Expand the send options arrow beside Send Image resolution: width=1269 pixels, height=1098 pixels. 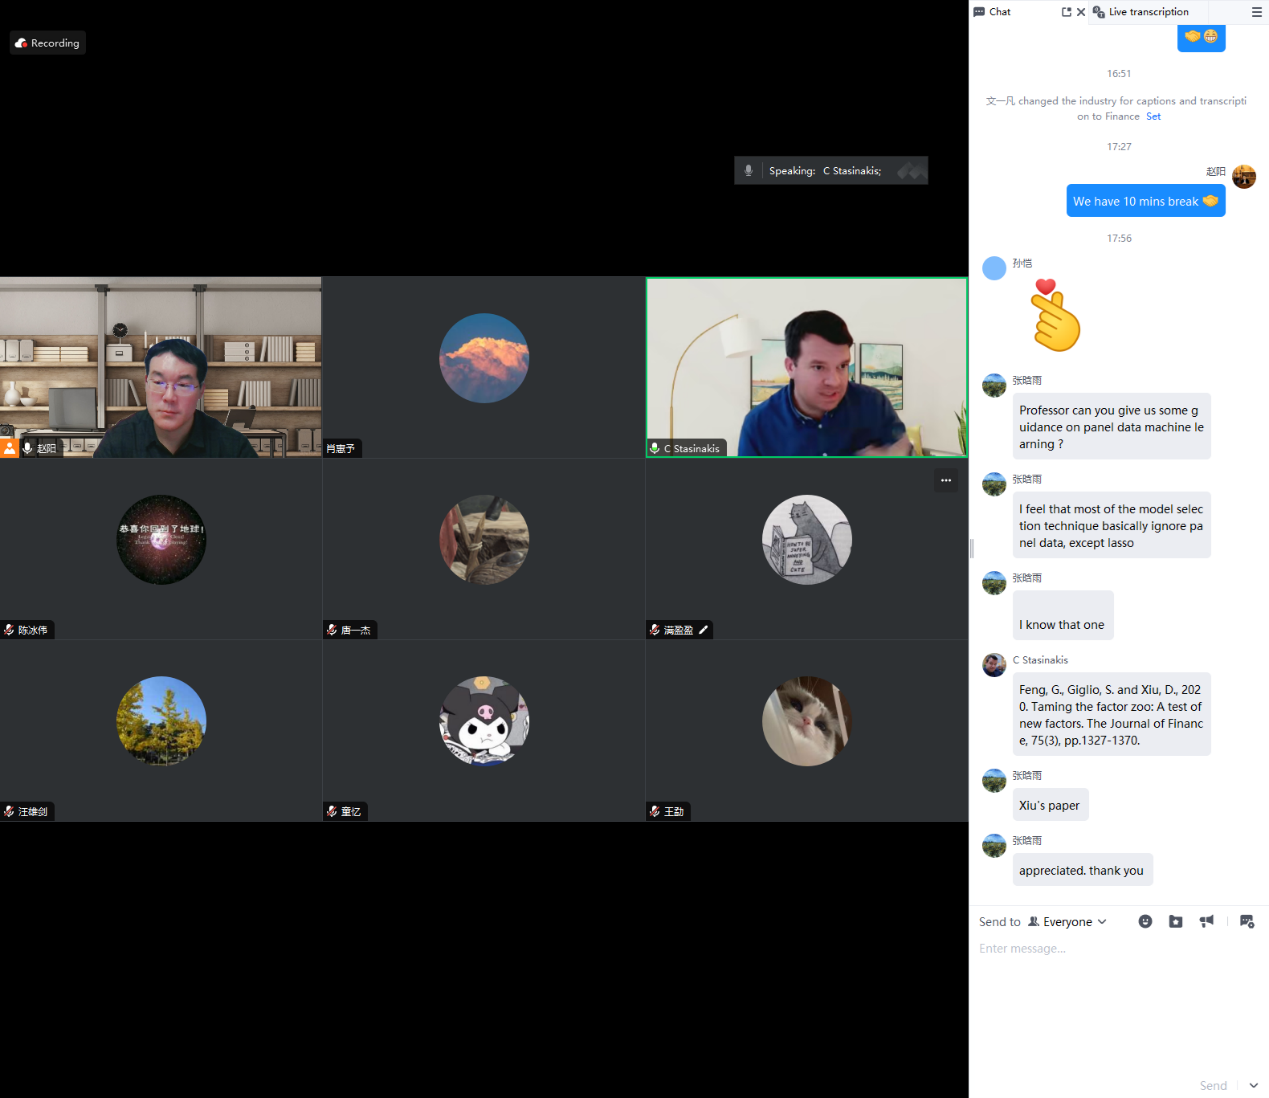click(x=1253, y=1085)
